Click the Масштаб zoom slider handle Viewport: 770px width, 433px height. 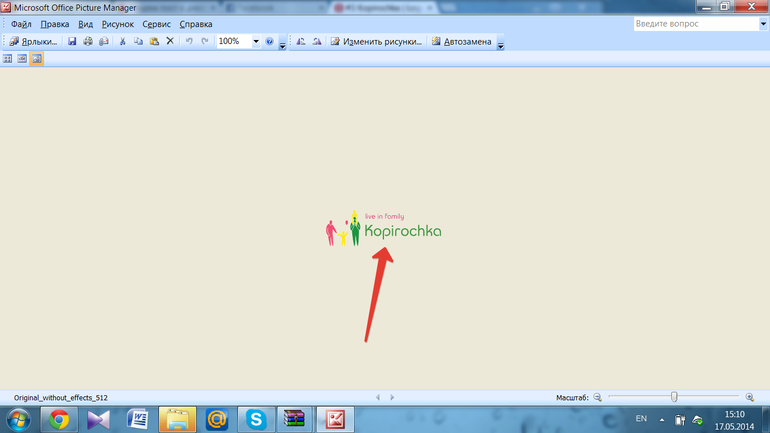(674, 397)
